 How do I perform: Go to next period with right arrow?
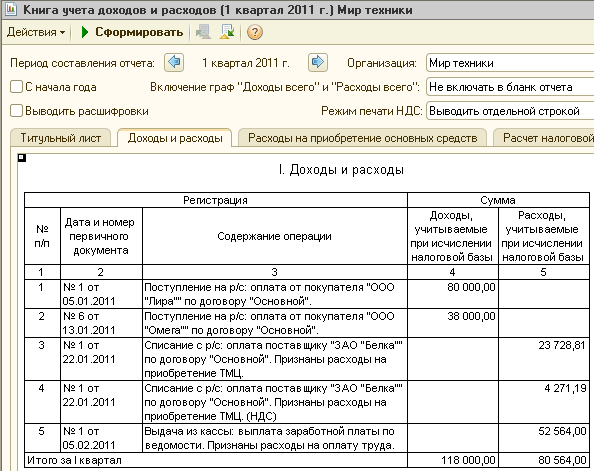(x=317, y=63)
